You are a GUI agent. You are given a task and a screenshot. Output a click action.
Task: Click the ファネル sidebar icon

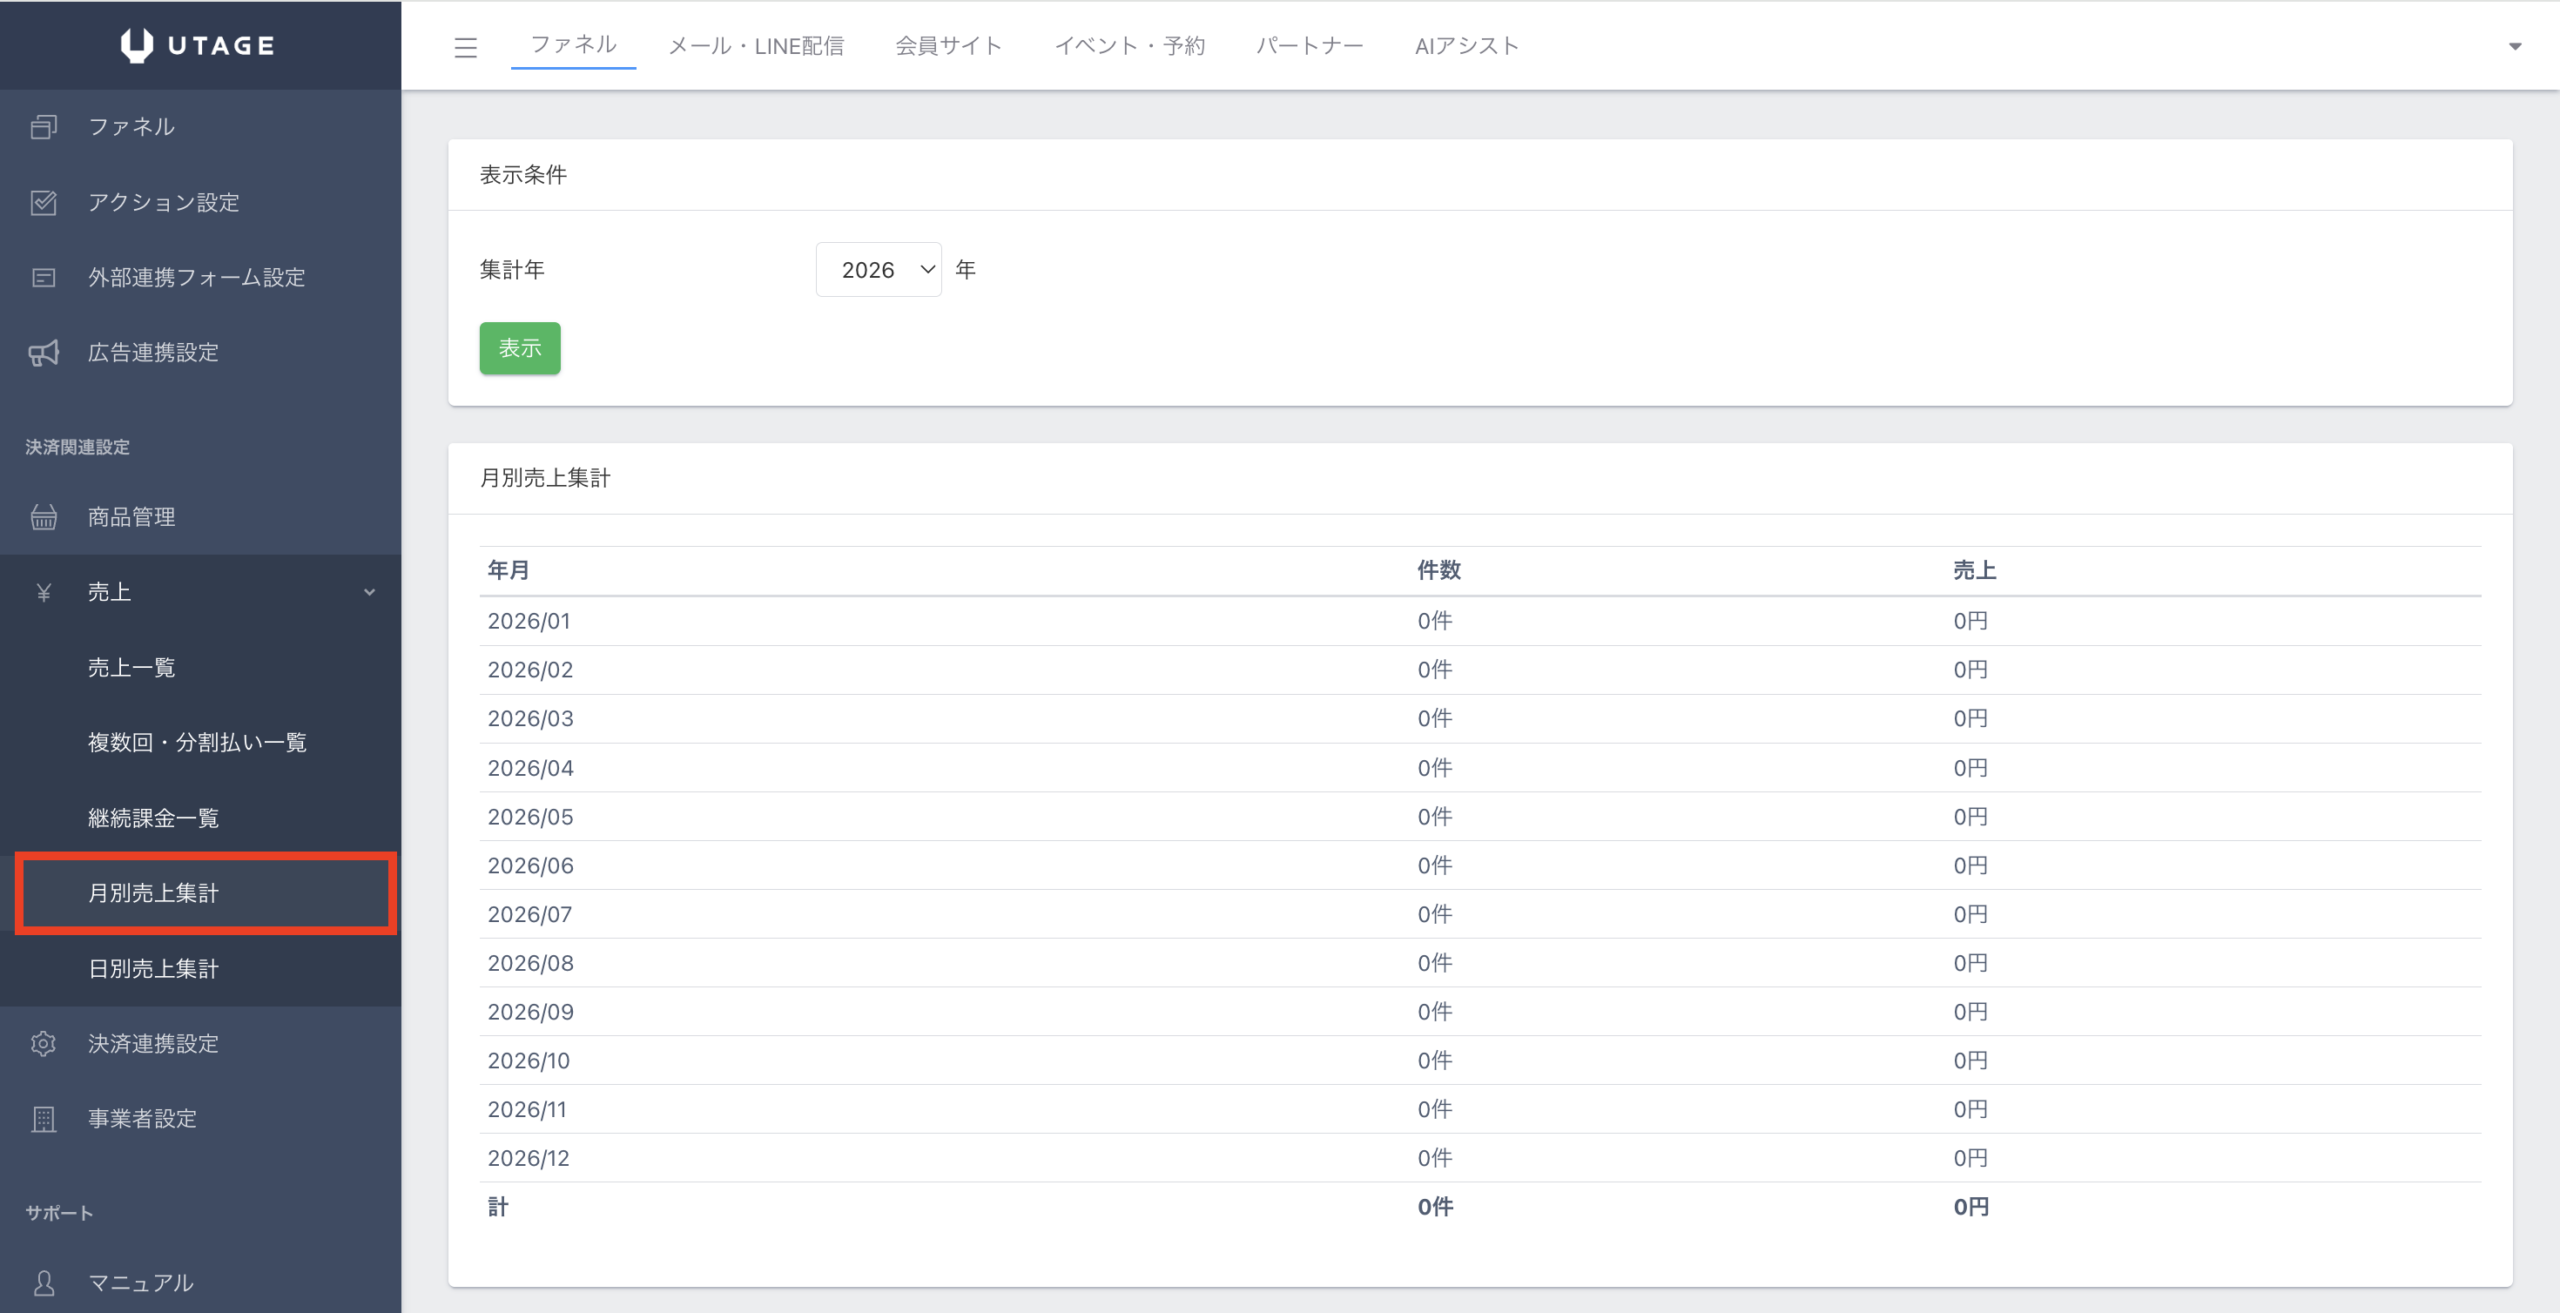pos(43,127)
